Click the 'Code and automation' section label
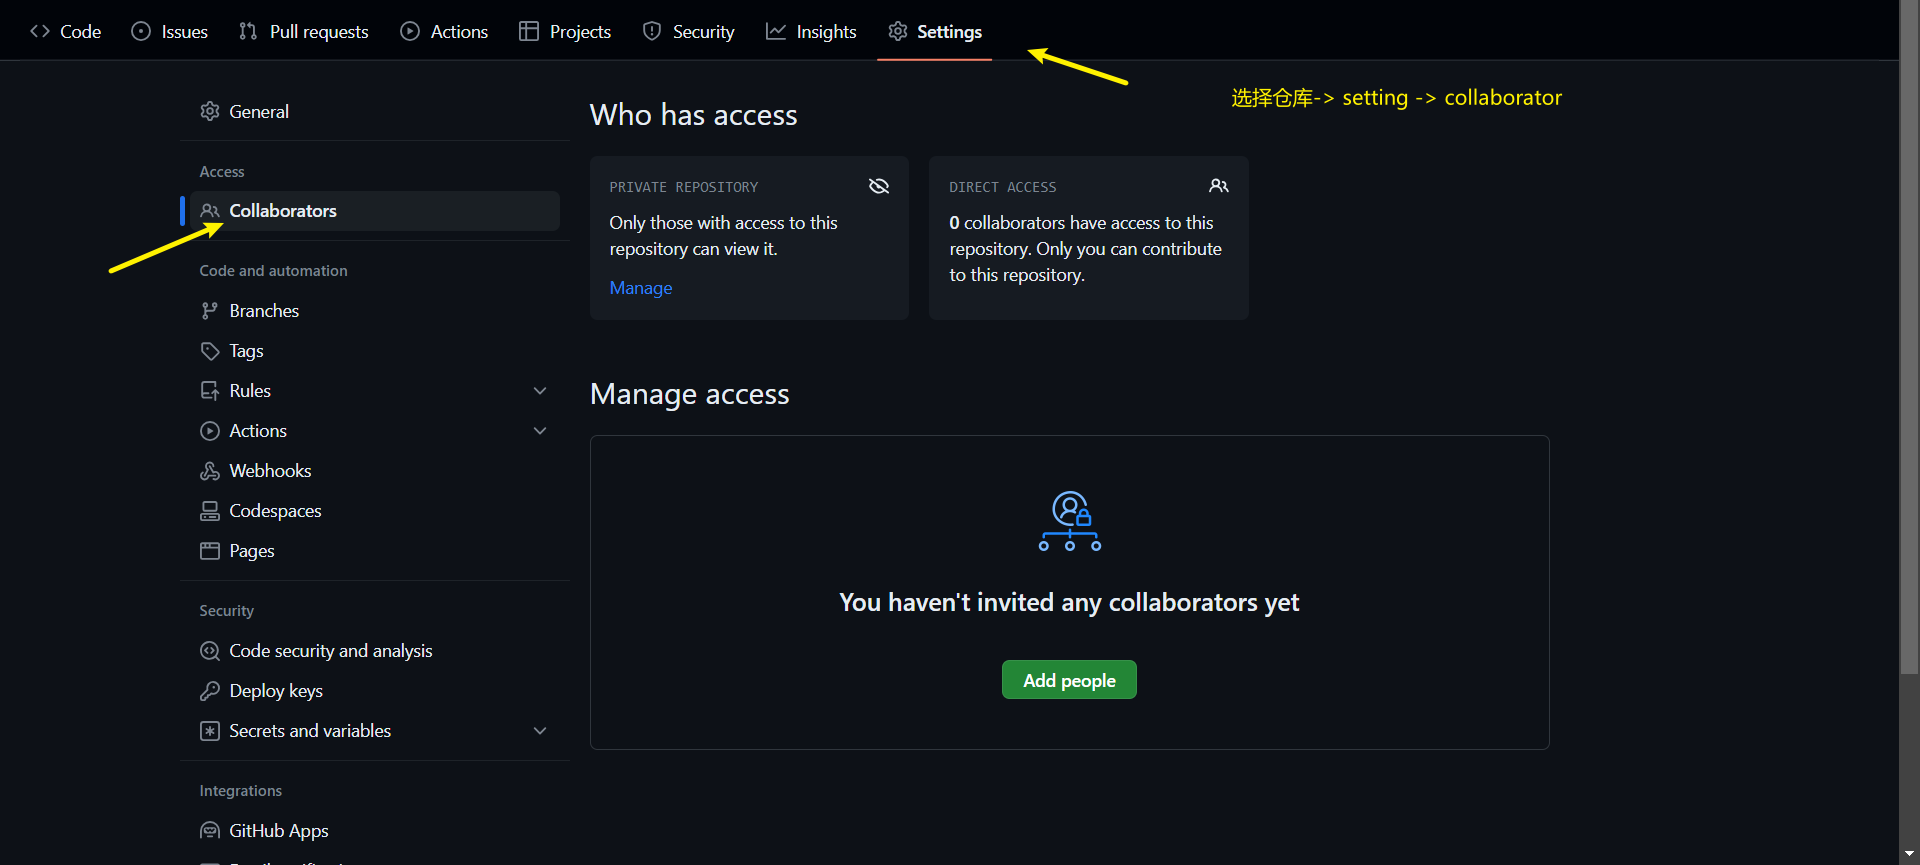The image size is (1920, 865). click(x=274, y=271)
